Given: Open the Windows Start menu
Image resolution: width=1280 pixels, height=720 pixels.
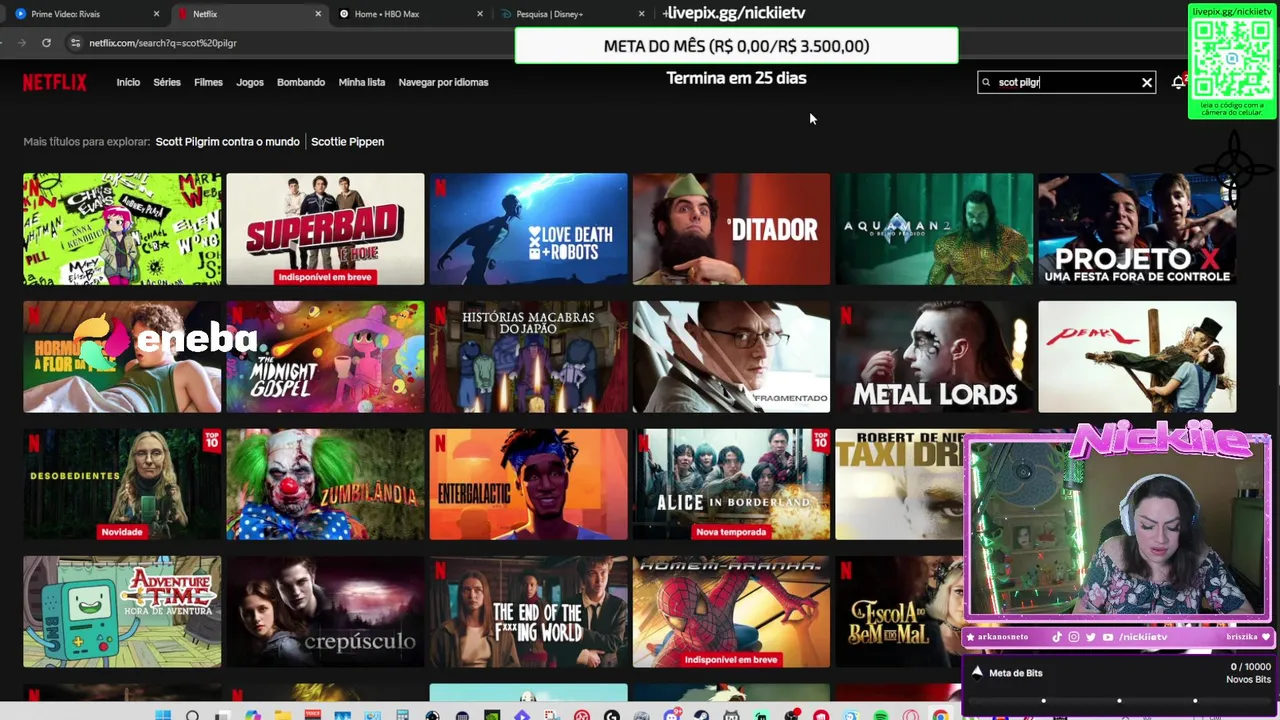Looking at the screenshot, I should [x=163, y=715].
